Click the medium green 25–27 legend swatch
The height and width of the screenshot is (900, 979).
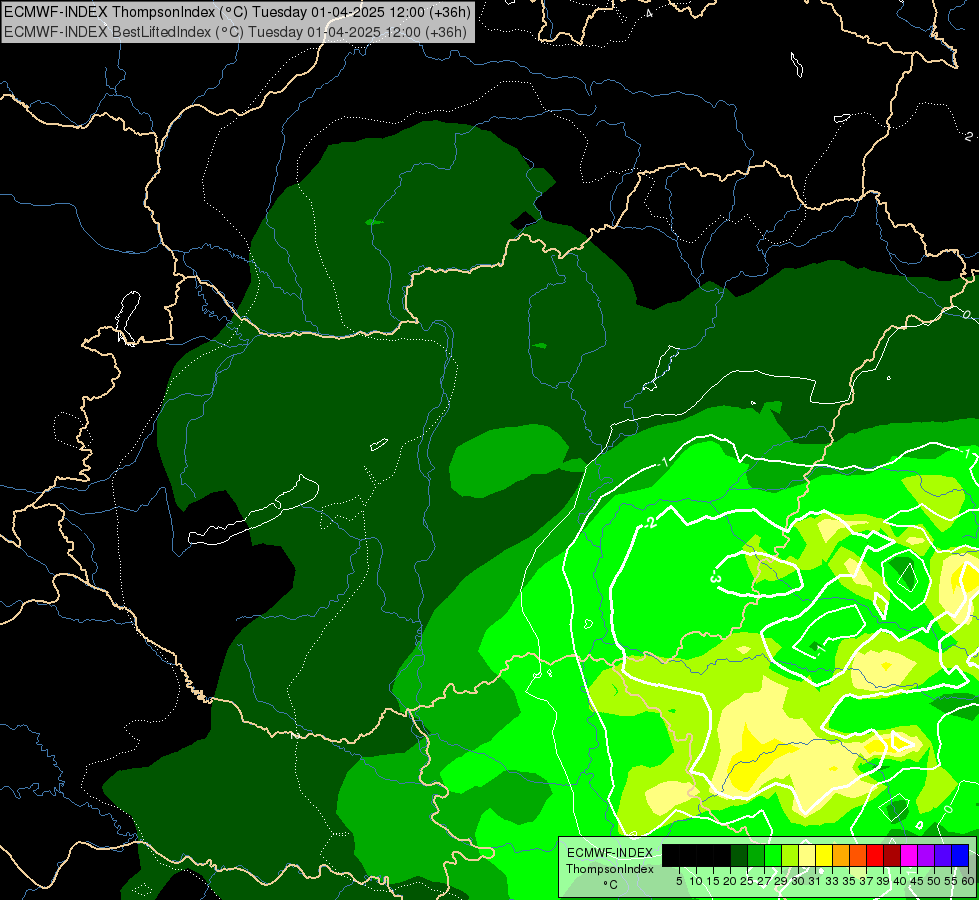coord(756,855)
